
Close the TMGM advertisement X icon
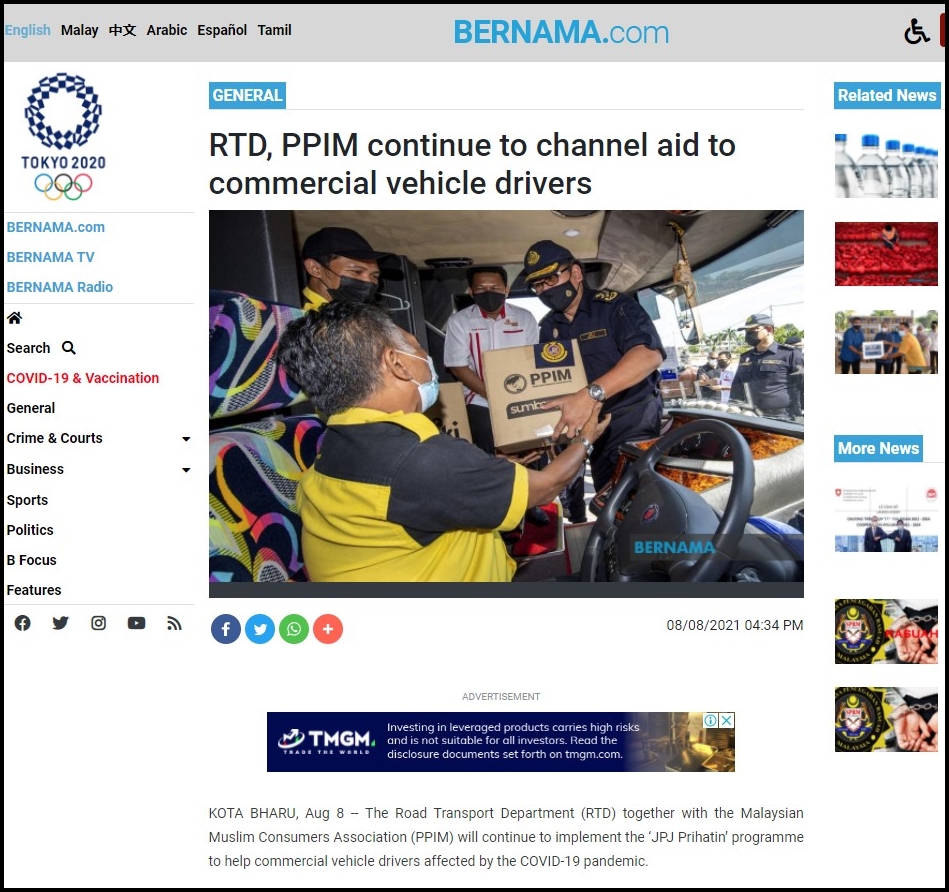point(727,720)
